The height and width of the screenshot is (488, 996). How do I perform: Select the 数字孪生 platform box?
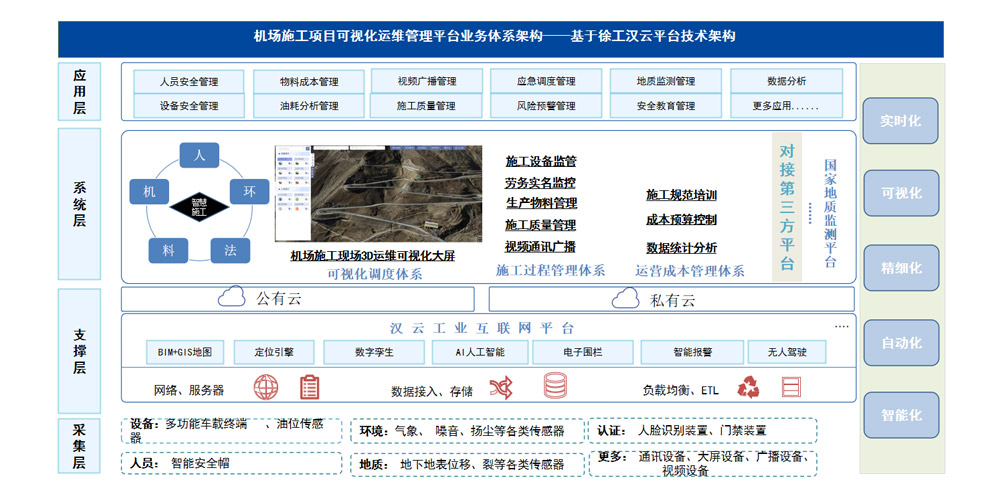click(x=373, y=352)
